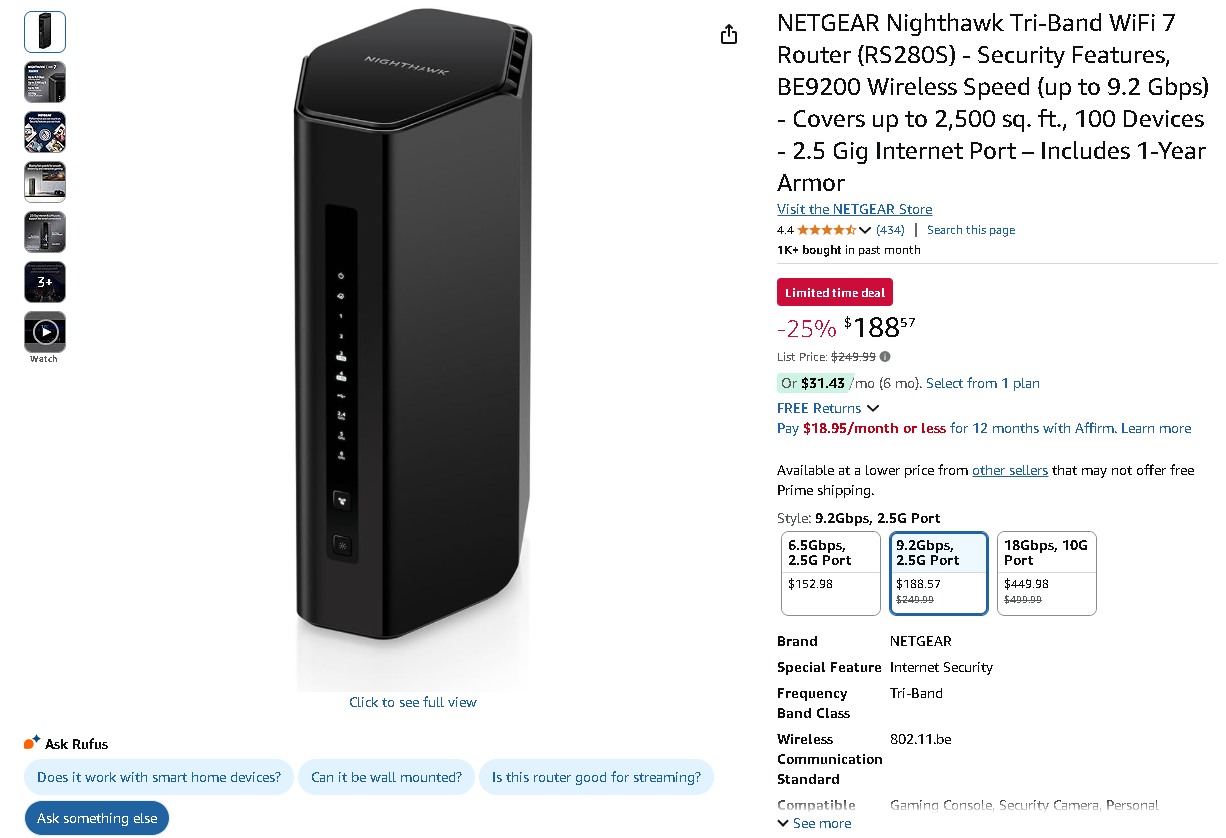Play the product video thumbnail
Screen dimensions: 1226x838
(x=45, y=331)
